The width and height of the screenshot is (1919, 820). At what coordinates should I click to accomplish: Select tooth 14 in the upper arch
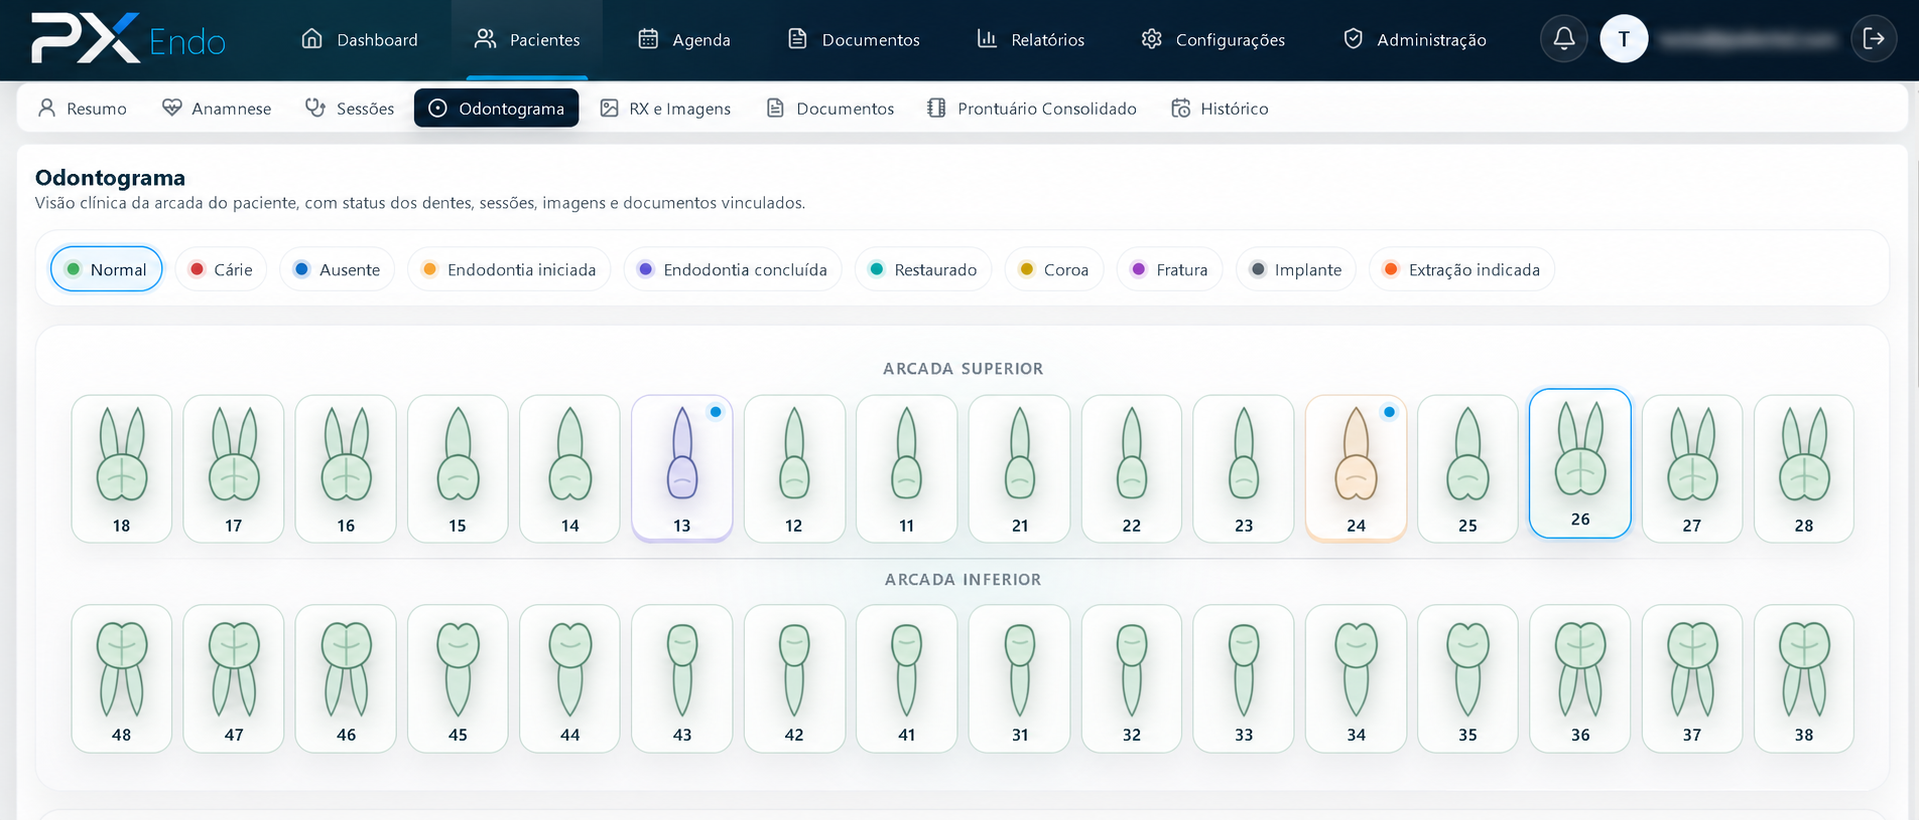570,469
